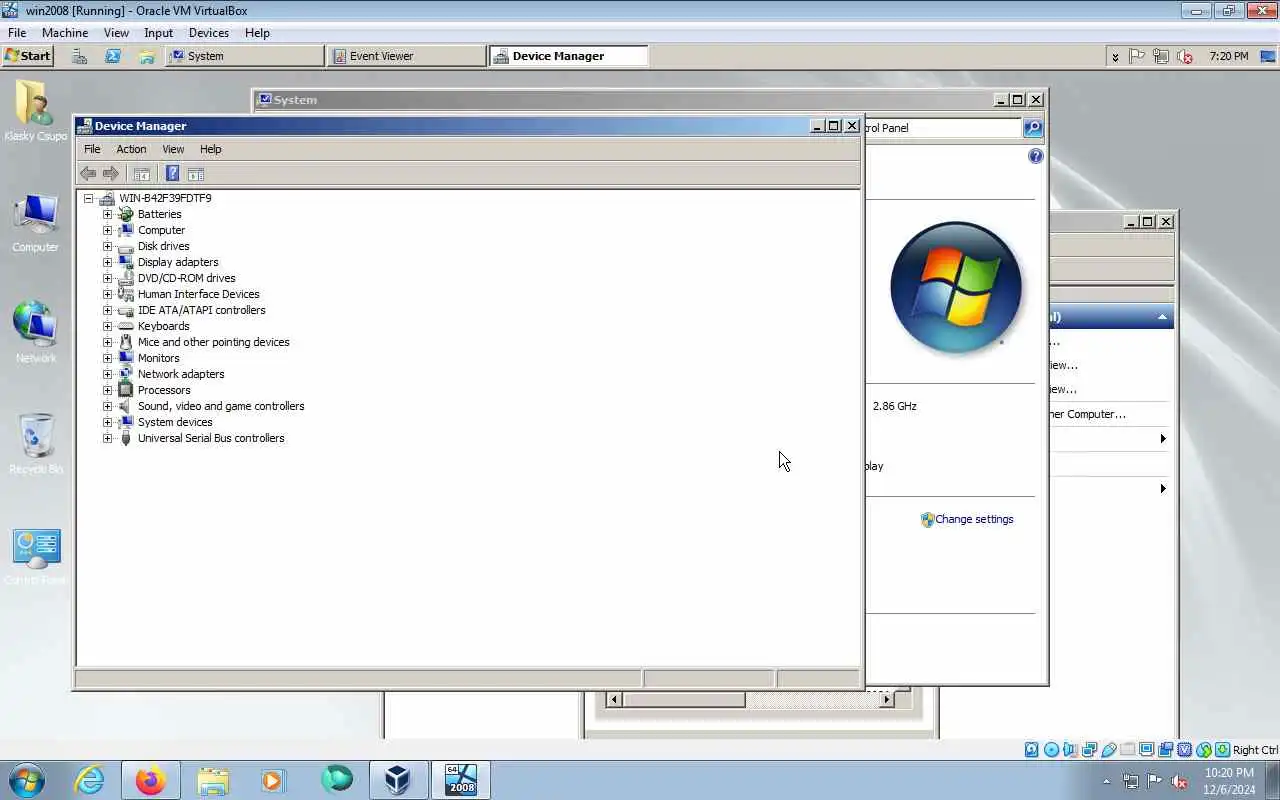Click the horizontal scrollbar thumb in the window behind Device Manager

click(x=684, y=700)
